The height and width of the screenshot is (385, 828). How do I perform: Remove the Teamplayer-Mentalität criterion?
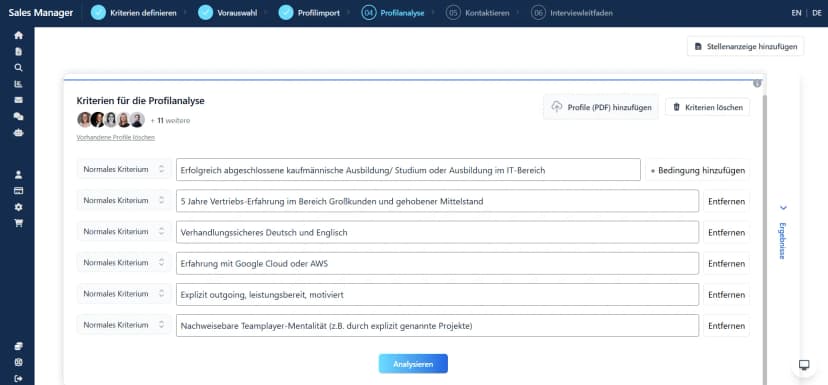coord(726,326)
